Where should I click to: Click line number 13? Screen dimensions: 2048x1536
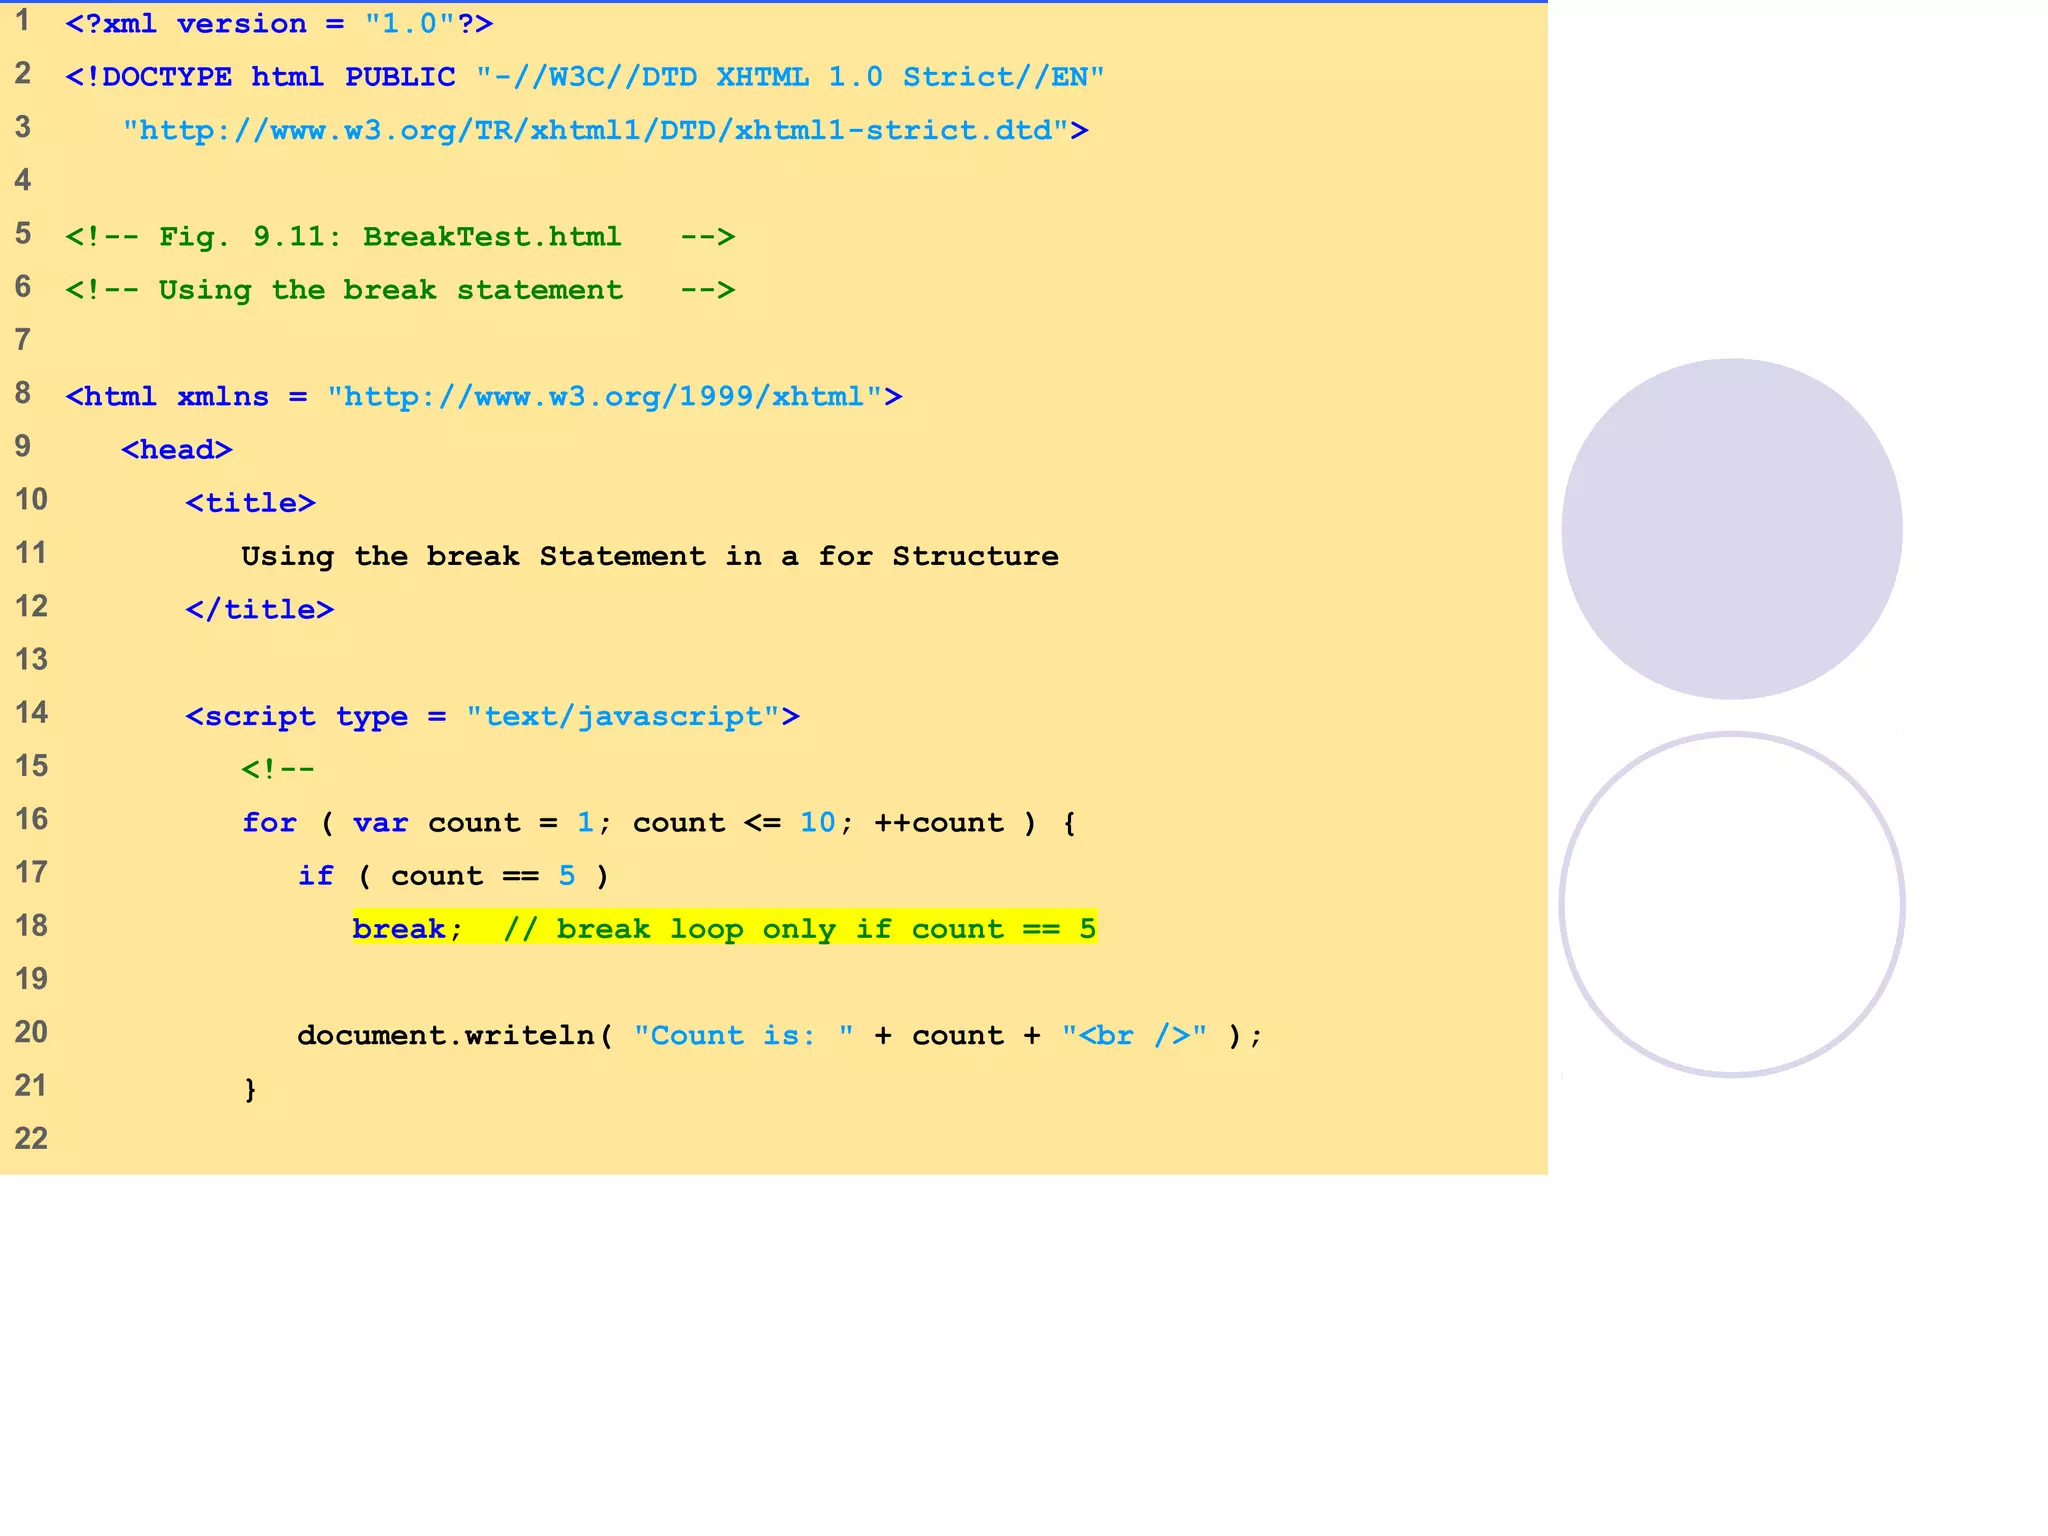click(x=31, y=659)
